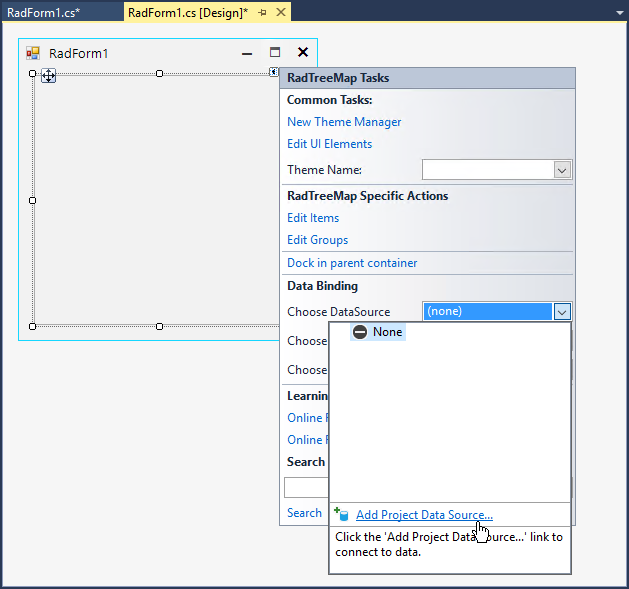Click the Choose DataSource label
Screen dimensions: 629x589
pyautogui.click(x=339, y=312)
